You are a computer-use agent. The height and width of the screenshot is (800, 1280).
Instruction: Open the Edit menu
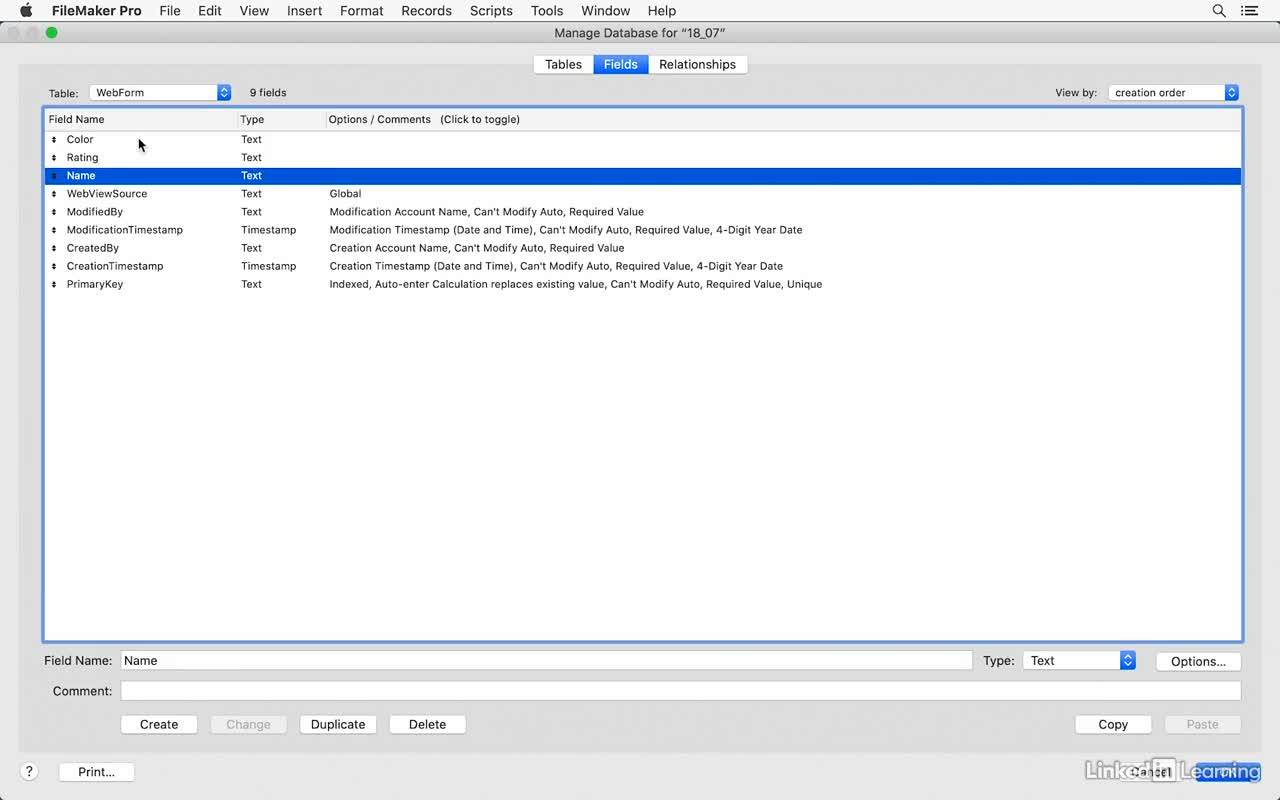click(210, 11)
